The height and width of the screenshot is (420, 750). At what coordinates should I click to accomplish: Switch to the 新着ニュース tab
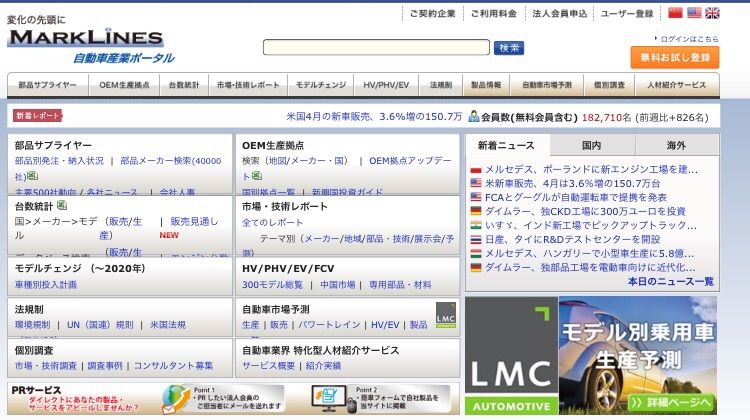tap(507, 145)
